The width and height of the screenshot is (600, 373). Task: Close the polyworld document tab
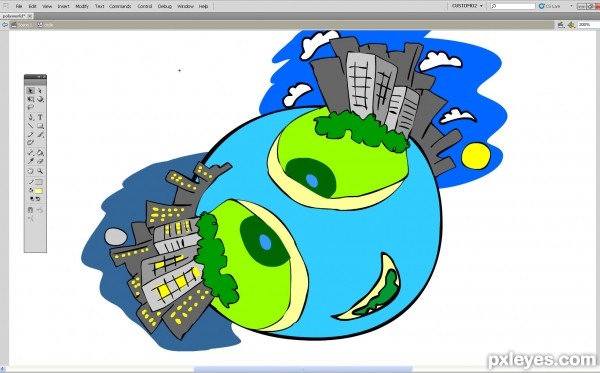[30, 16]
